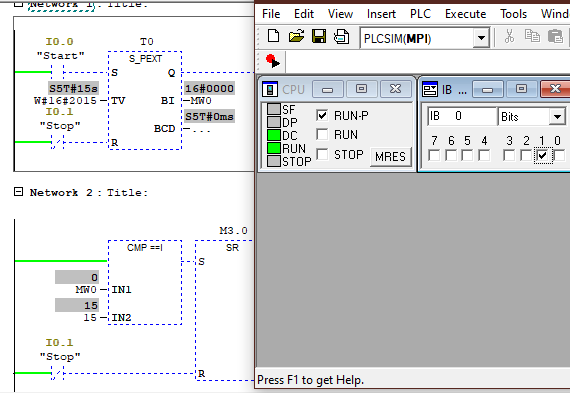
Task: Open the Insert menu
Action: click(381, 14)
